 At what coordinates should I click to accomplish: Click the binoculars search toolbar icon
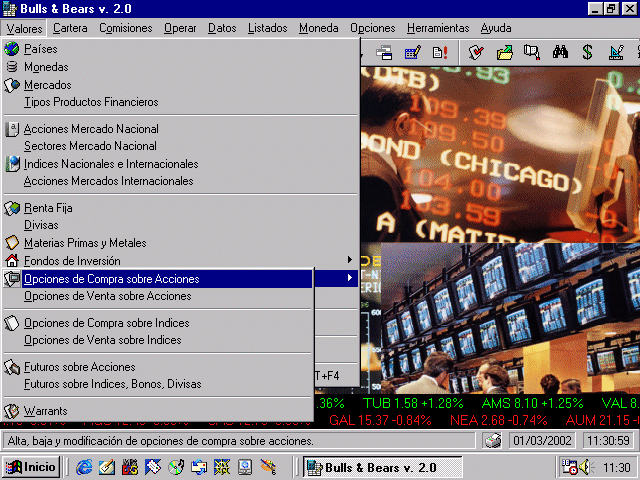click(560, 53)
